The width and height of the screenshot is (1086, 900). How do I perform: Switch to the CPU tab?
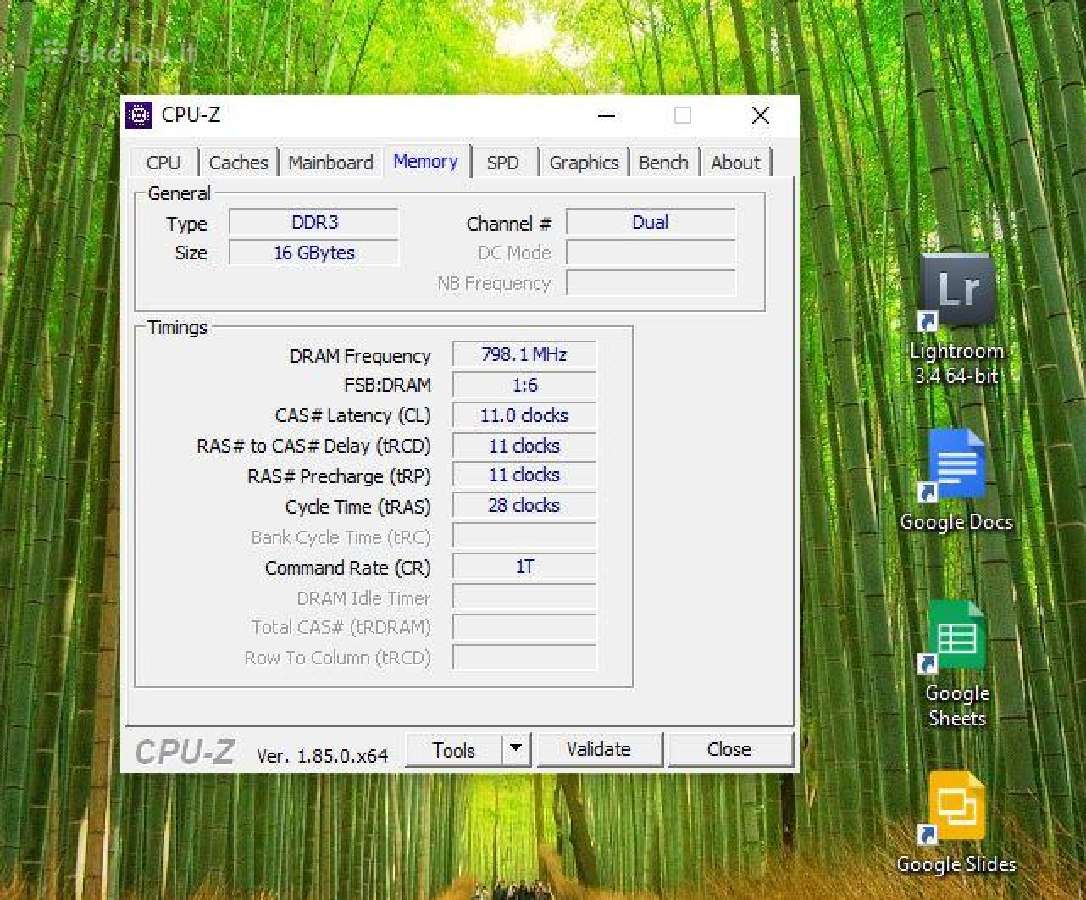163,163
